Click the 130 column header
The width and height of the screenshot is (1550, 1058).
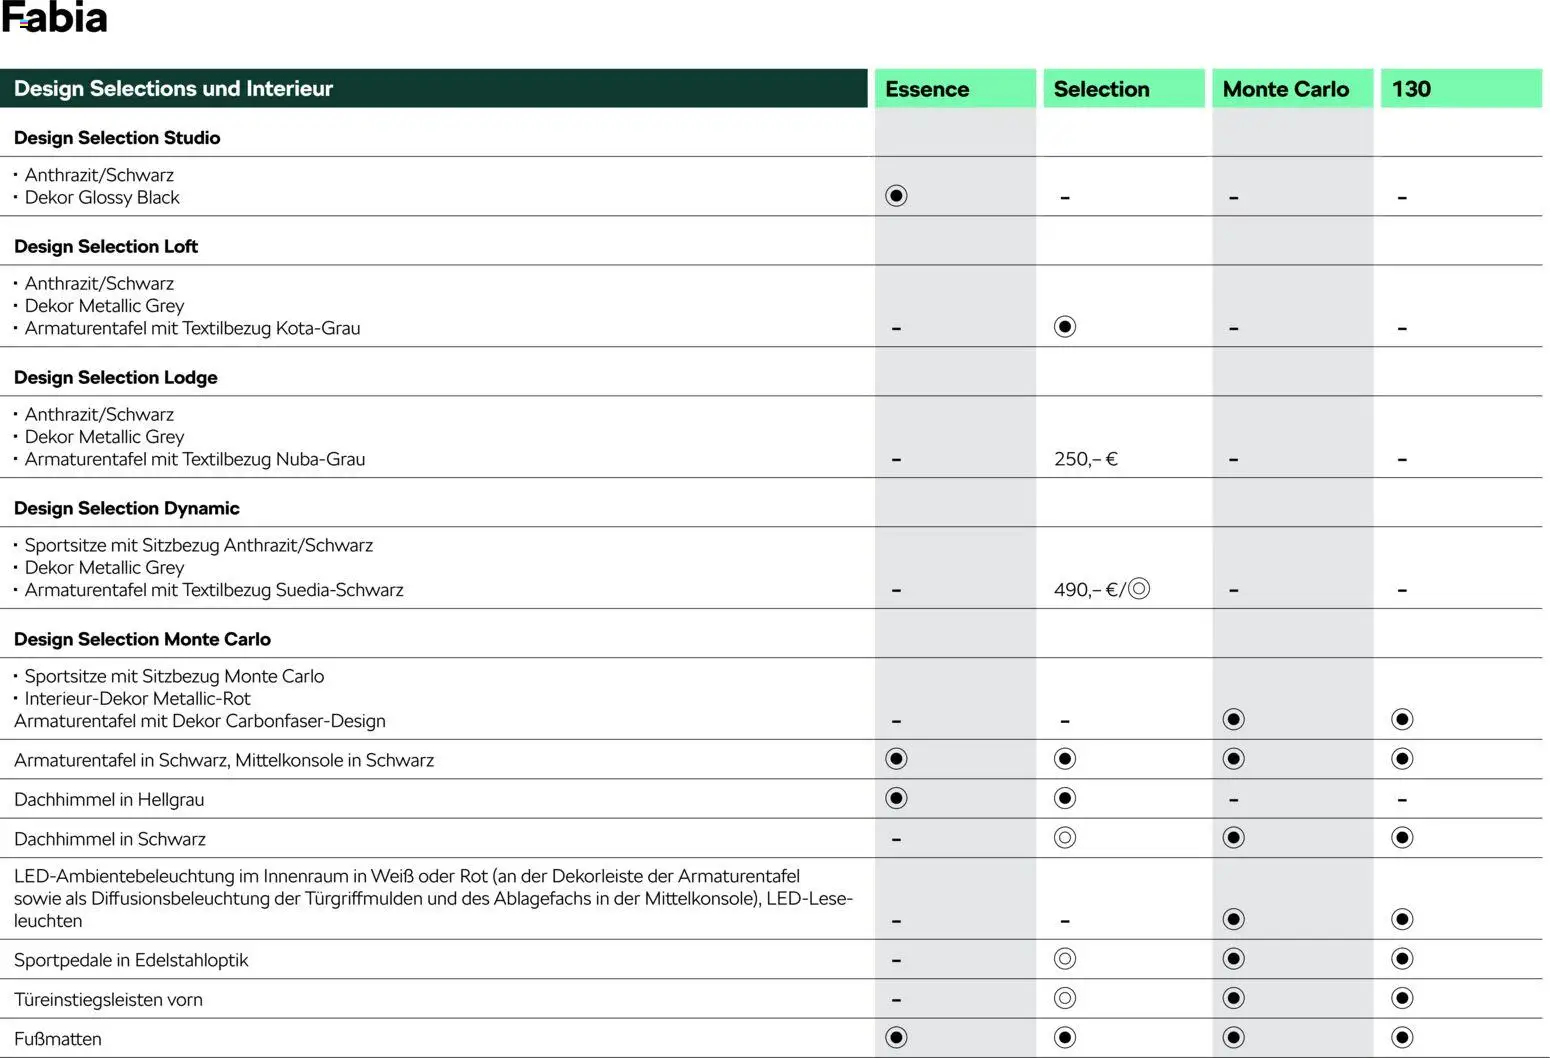[1411, 89]
